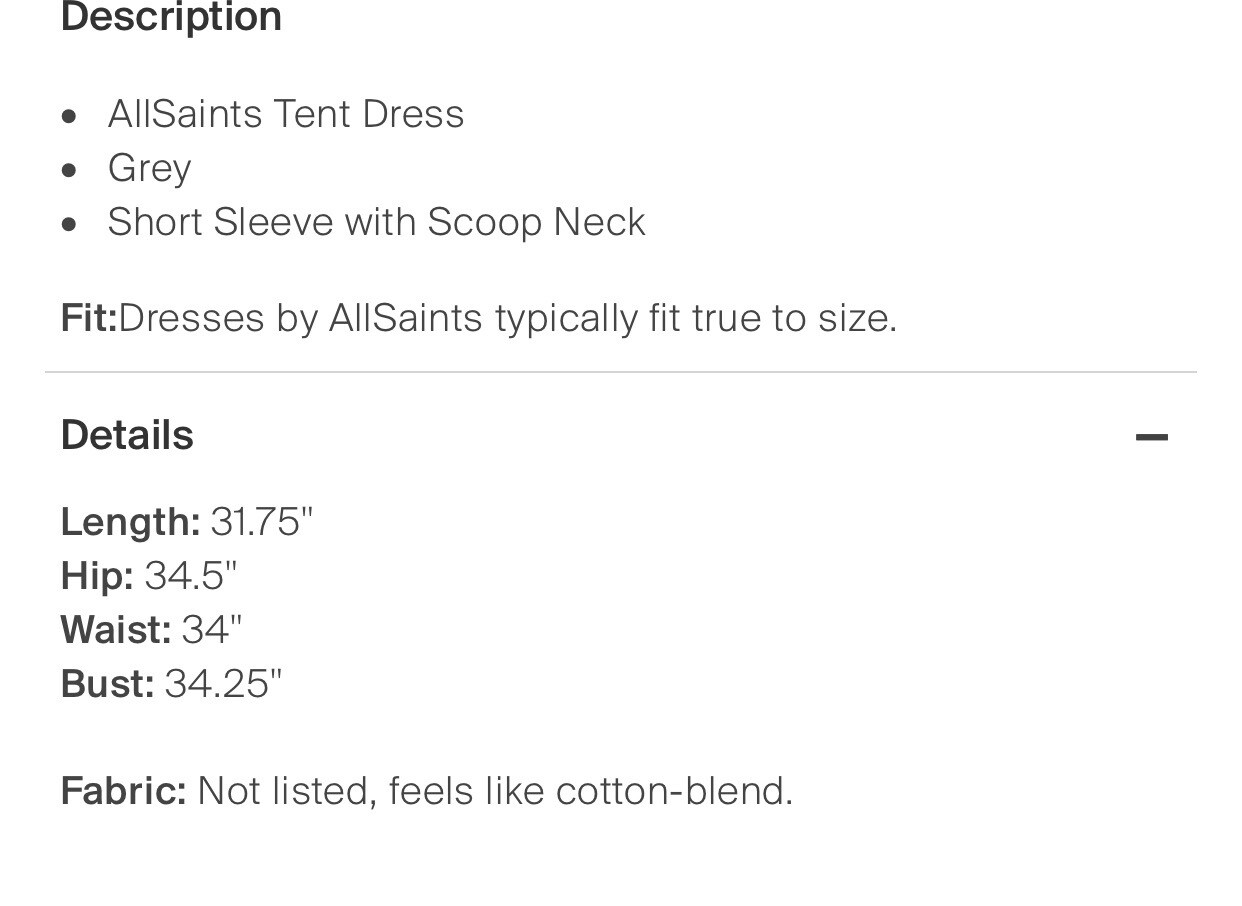Click the Details section heading
Viewport: 1242px width, 906px height.
[126, 434]
